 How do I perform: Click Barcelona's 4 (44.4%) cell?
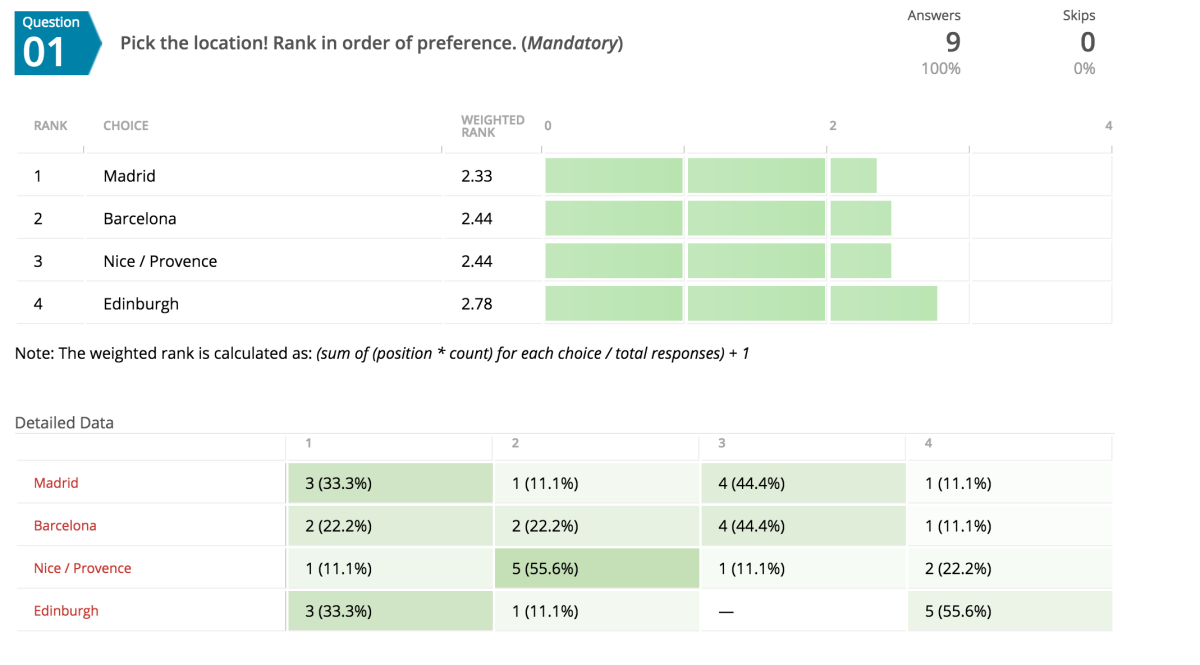click(802, 526)
